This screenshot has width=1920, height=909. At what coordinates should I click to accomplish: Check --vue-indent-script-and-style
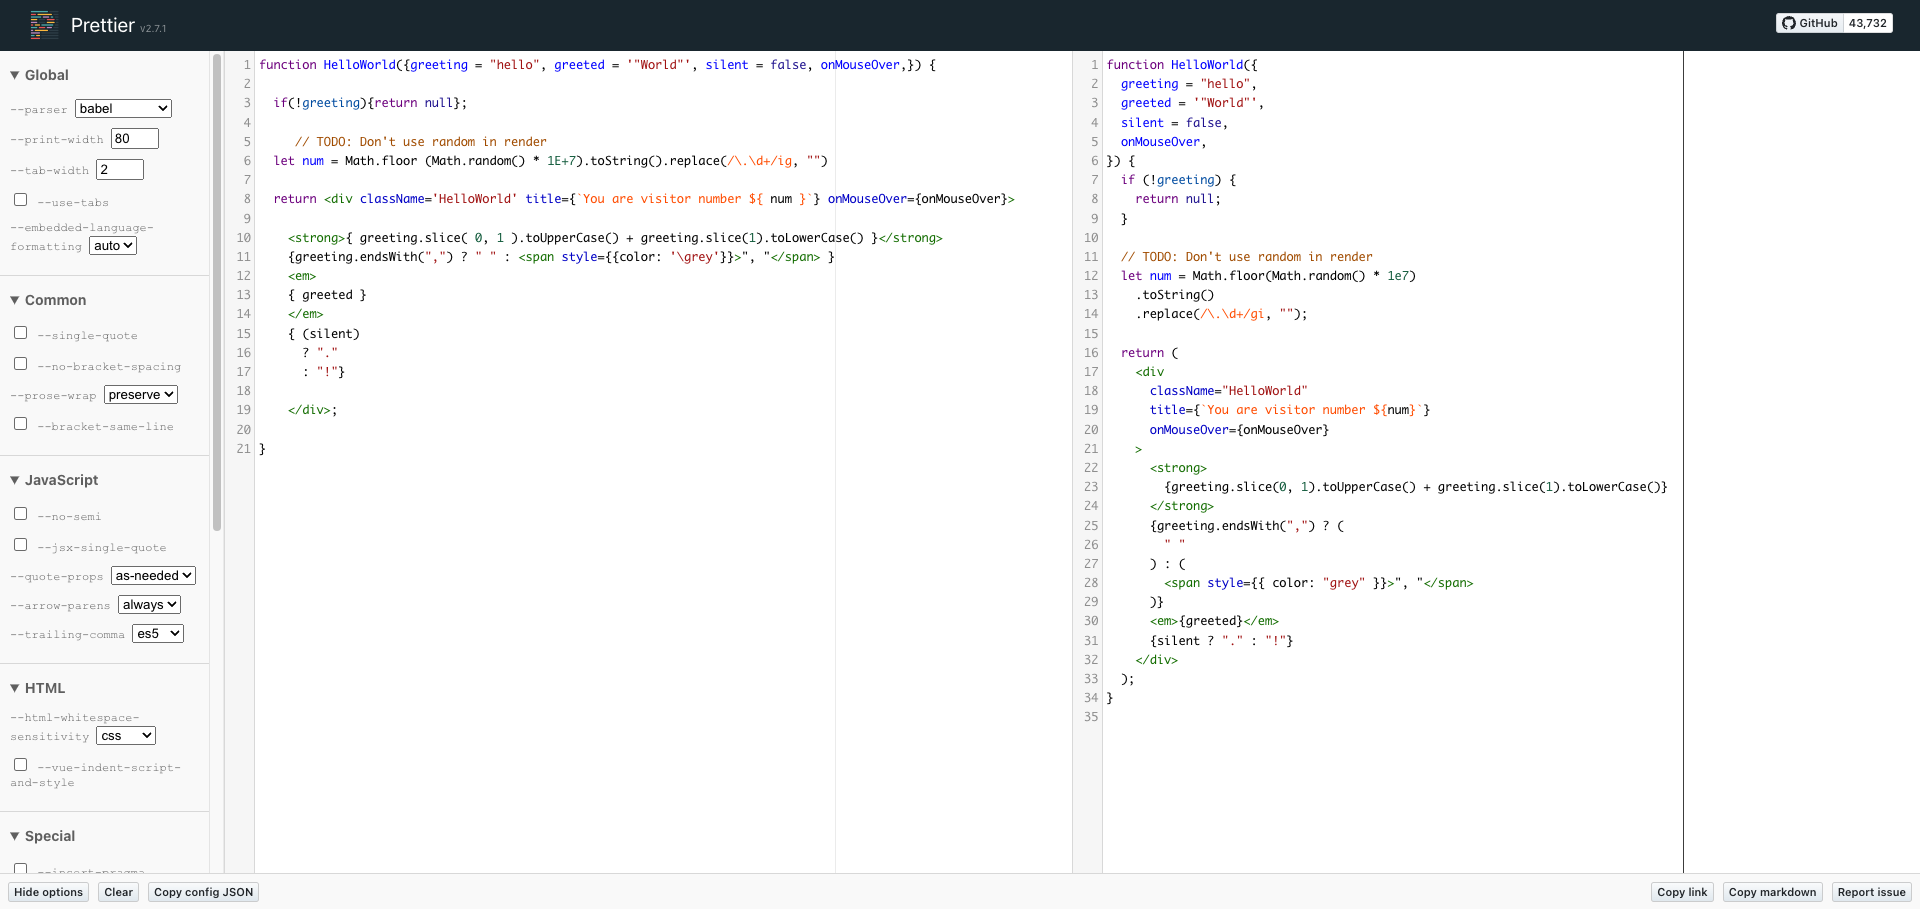tap(21, 764)
